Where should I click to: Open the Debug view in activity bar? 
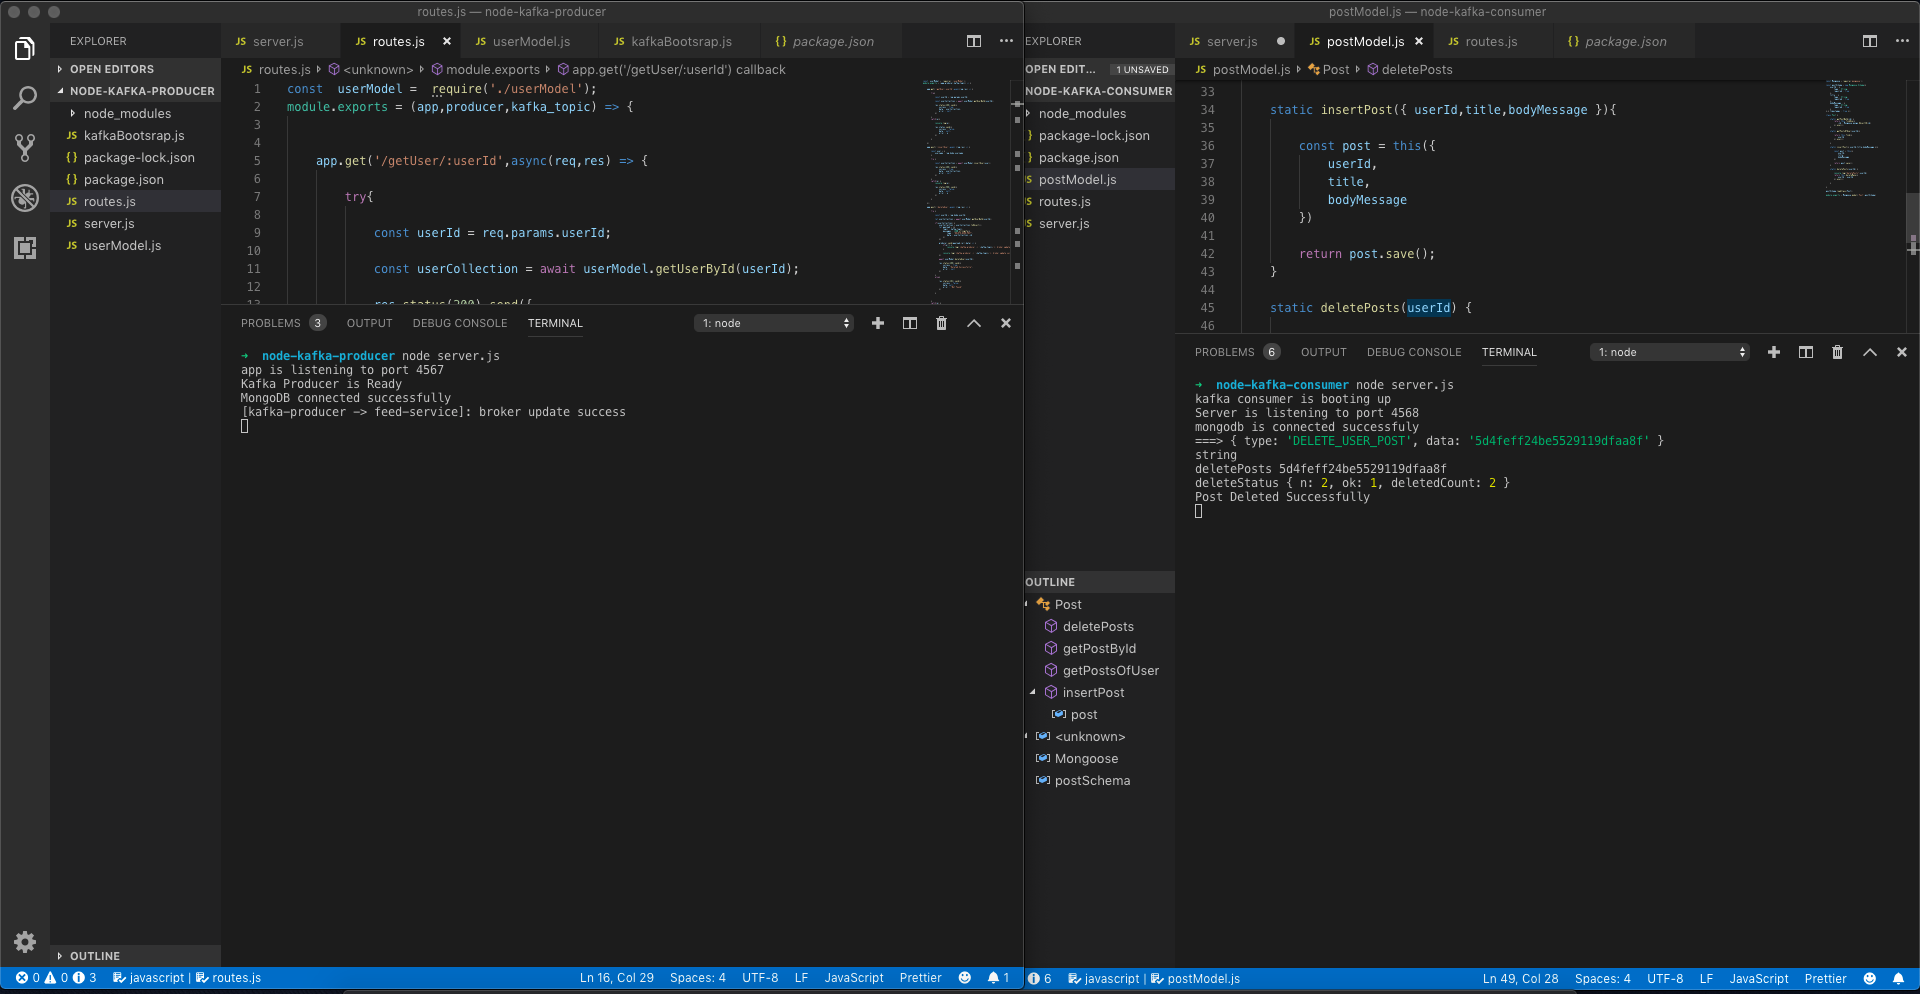pos(25,198)
